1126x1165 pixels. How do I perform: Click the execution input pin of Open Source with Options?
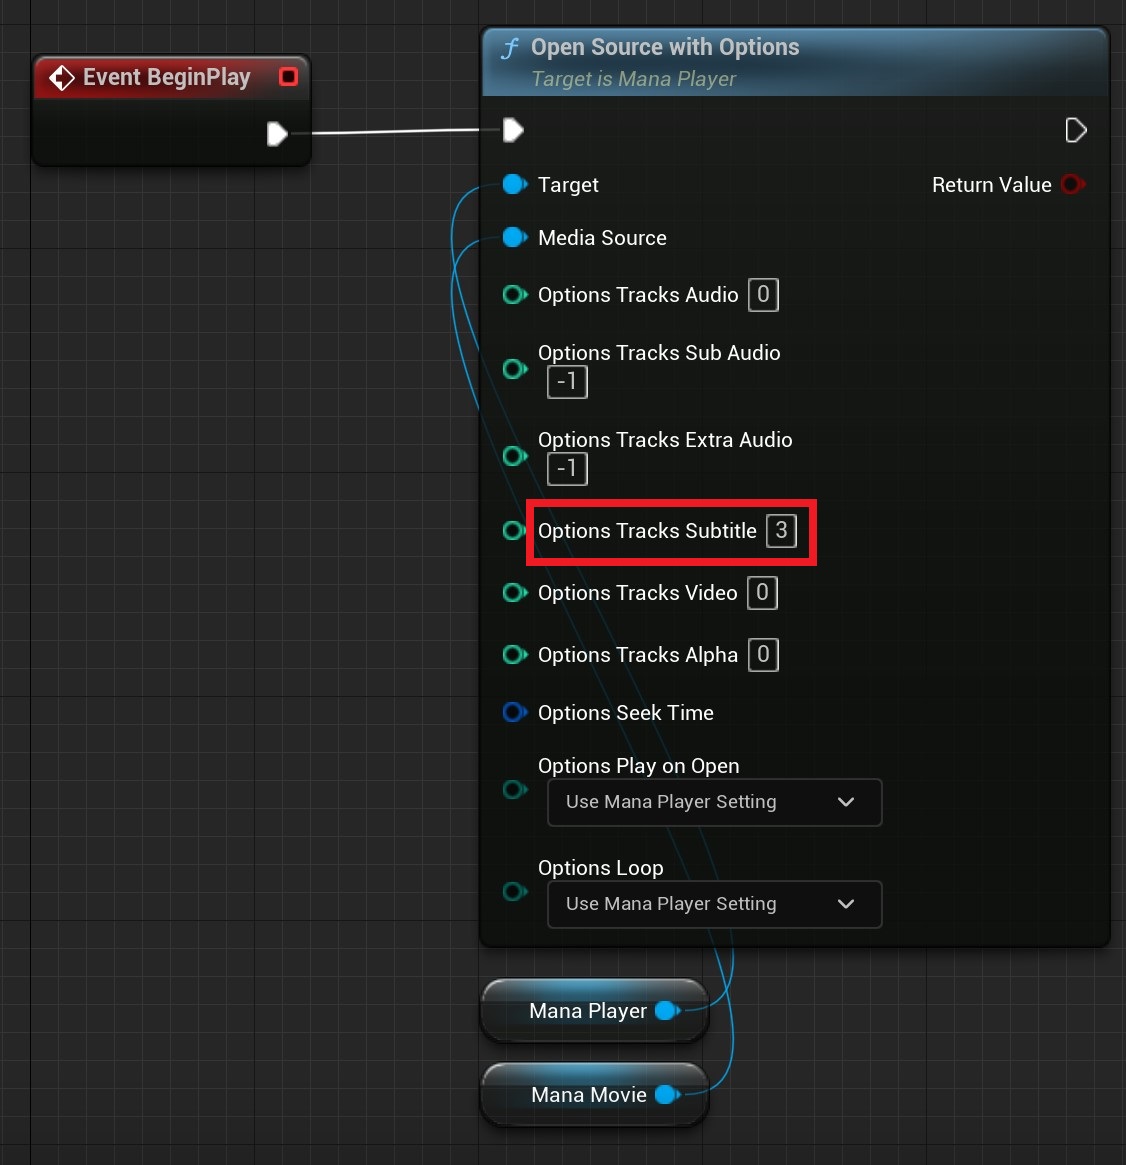(513, 130)
